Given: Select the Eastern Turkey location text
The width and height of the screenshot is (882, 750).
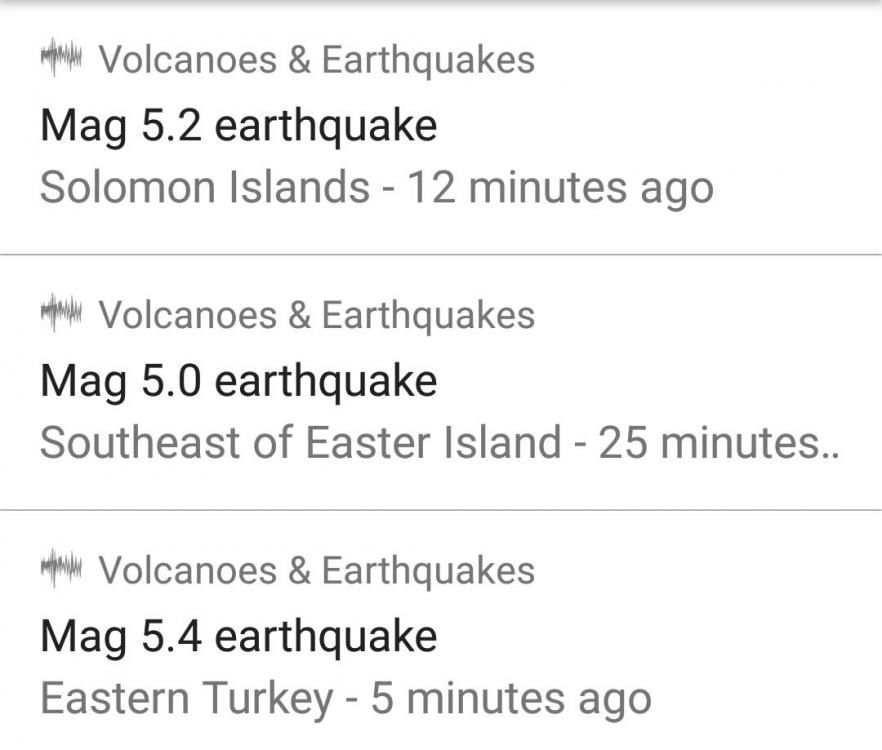Looking at the screenshot, I should (185, 698).
